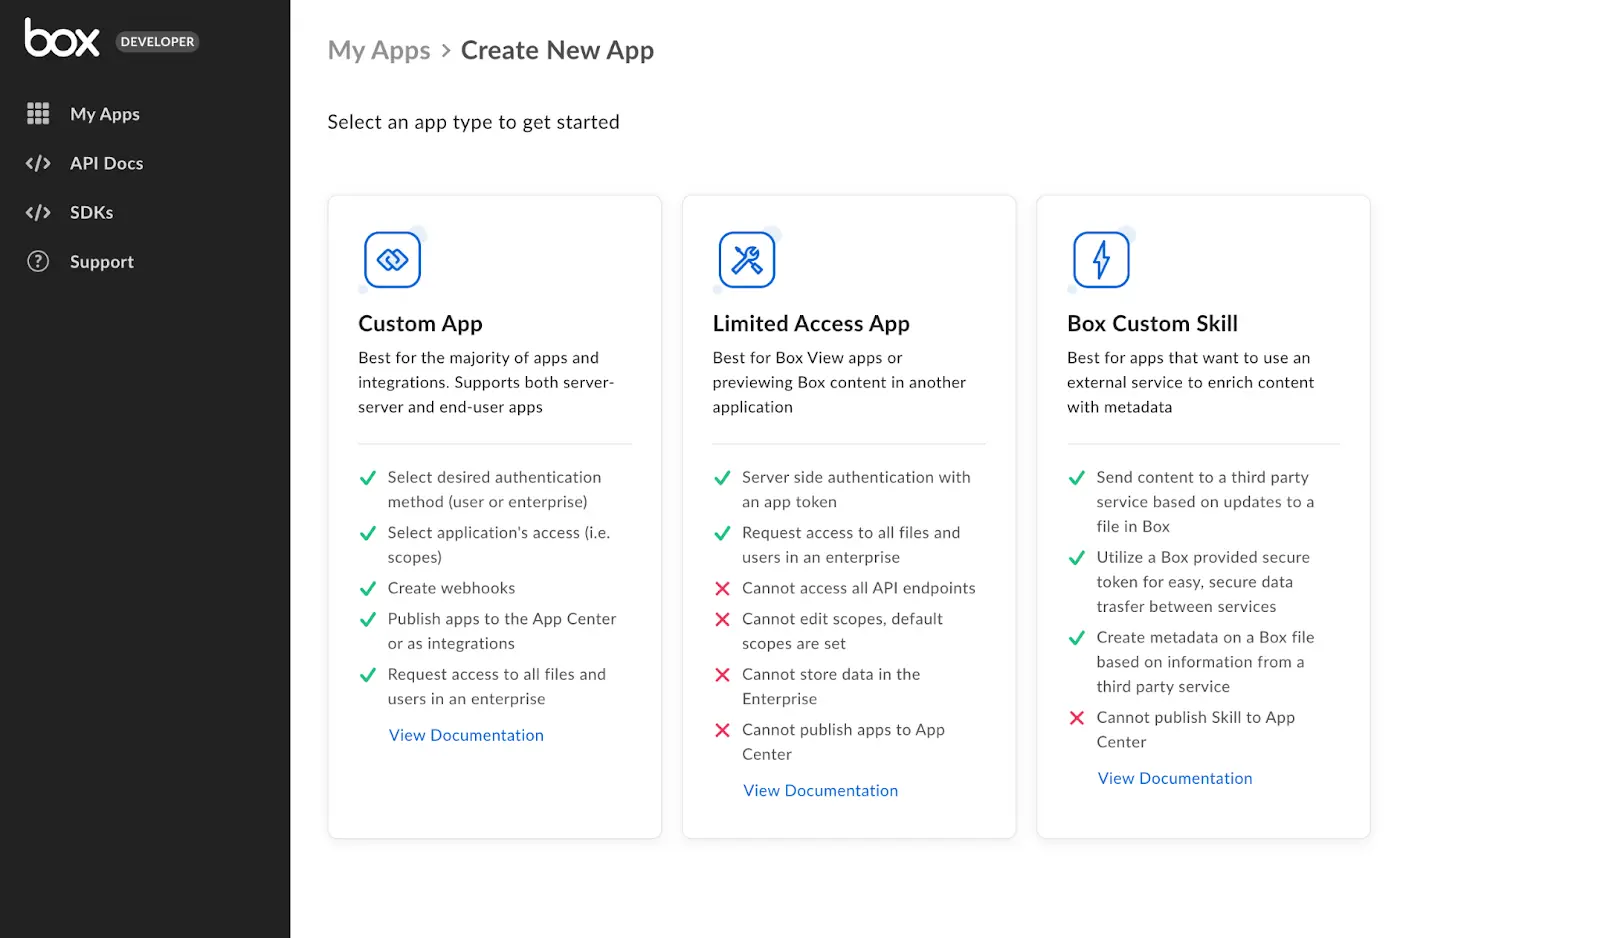1600x938 pixels.
Task: Click 'Select an app type to get started' text
Action: [x=473, y=122]
